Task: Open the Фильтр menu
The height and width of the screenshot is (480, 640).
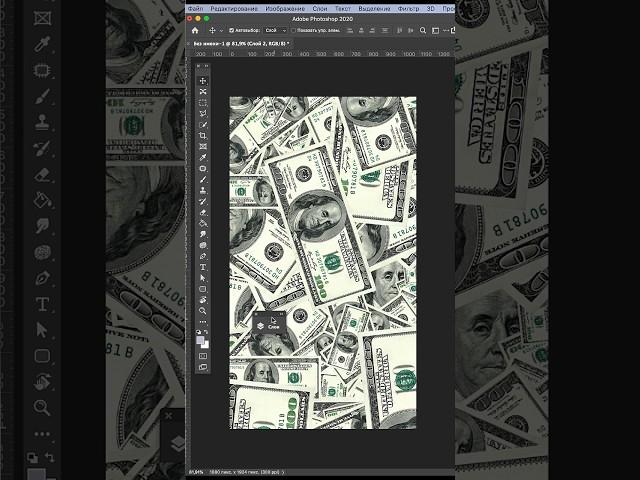Action: (408, 9)
